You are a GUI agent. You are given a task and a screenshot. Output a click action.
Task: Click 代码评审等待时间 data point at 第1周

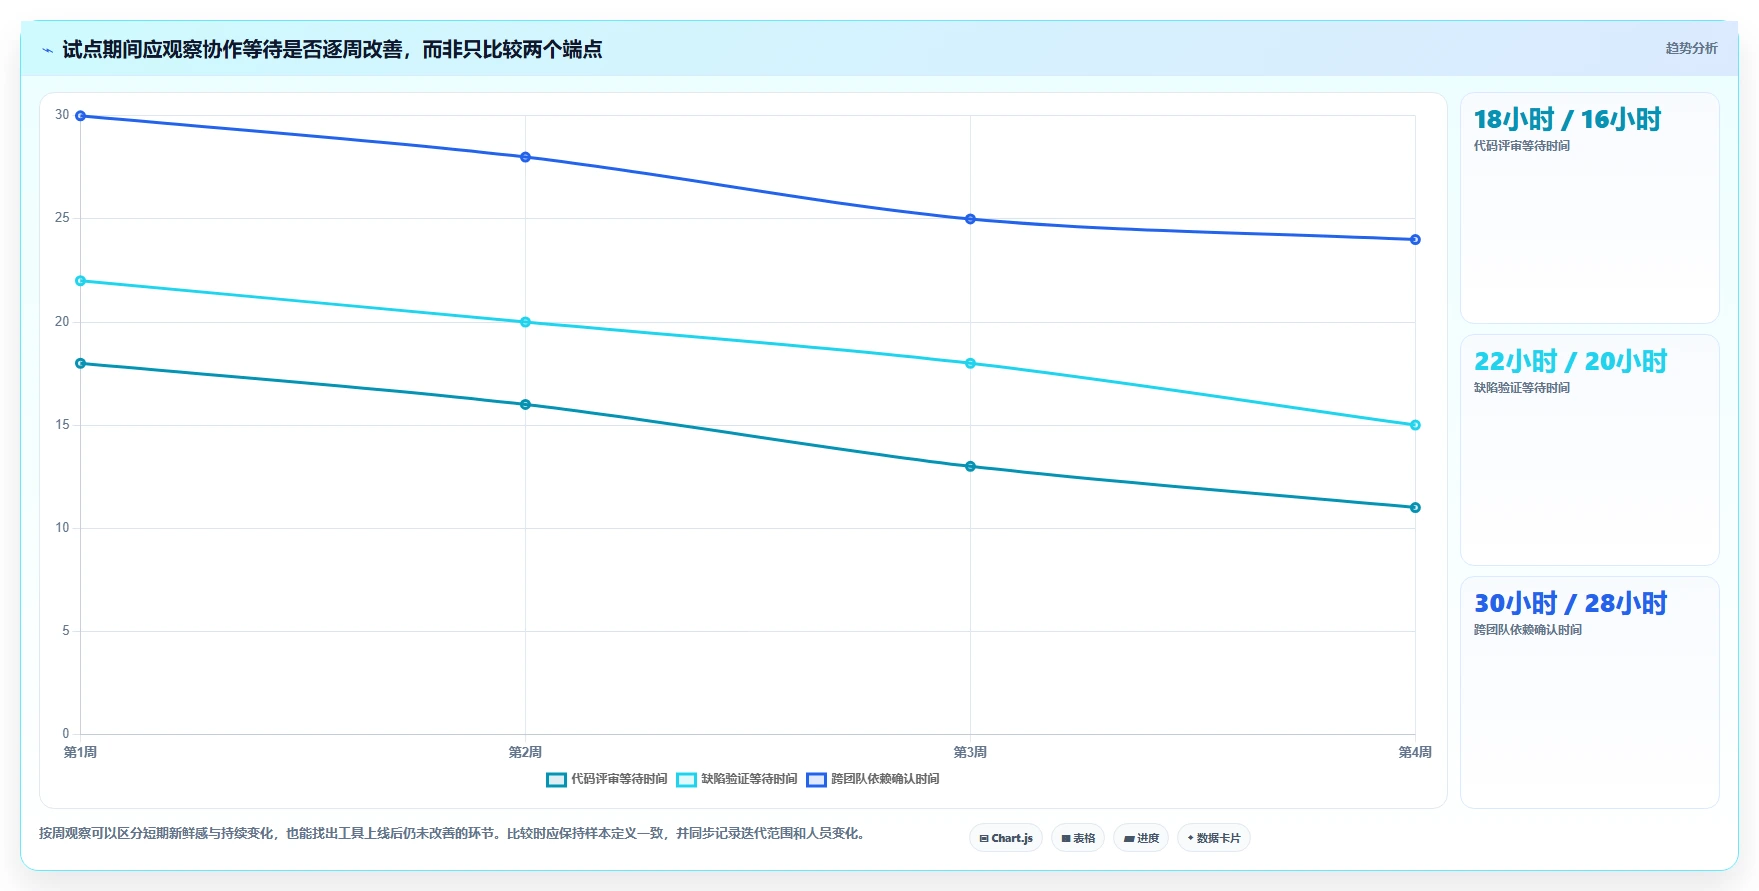81,363
